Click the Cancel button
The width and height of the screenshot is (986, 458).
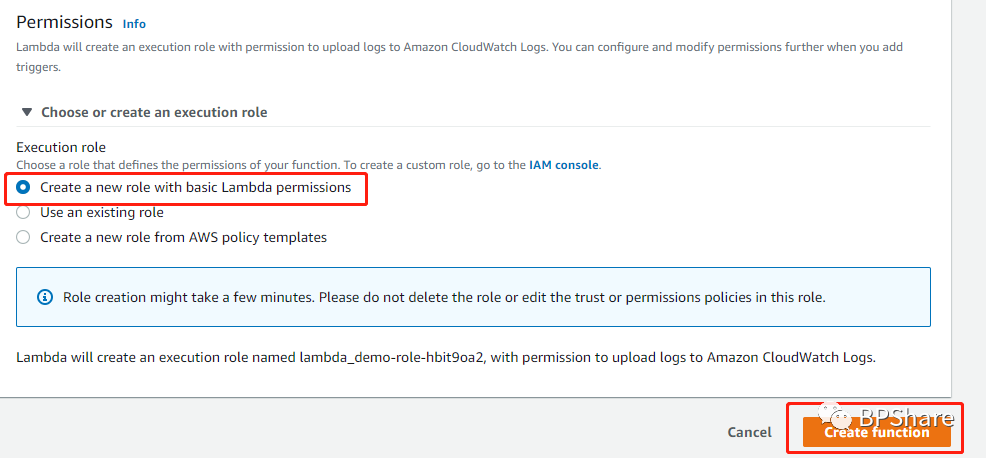[x=749, y=432]
